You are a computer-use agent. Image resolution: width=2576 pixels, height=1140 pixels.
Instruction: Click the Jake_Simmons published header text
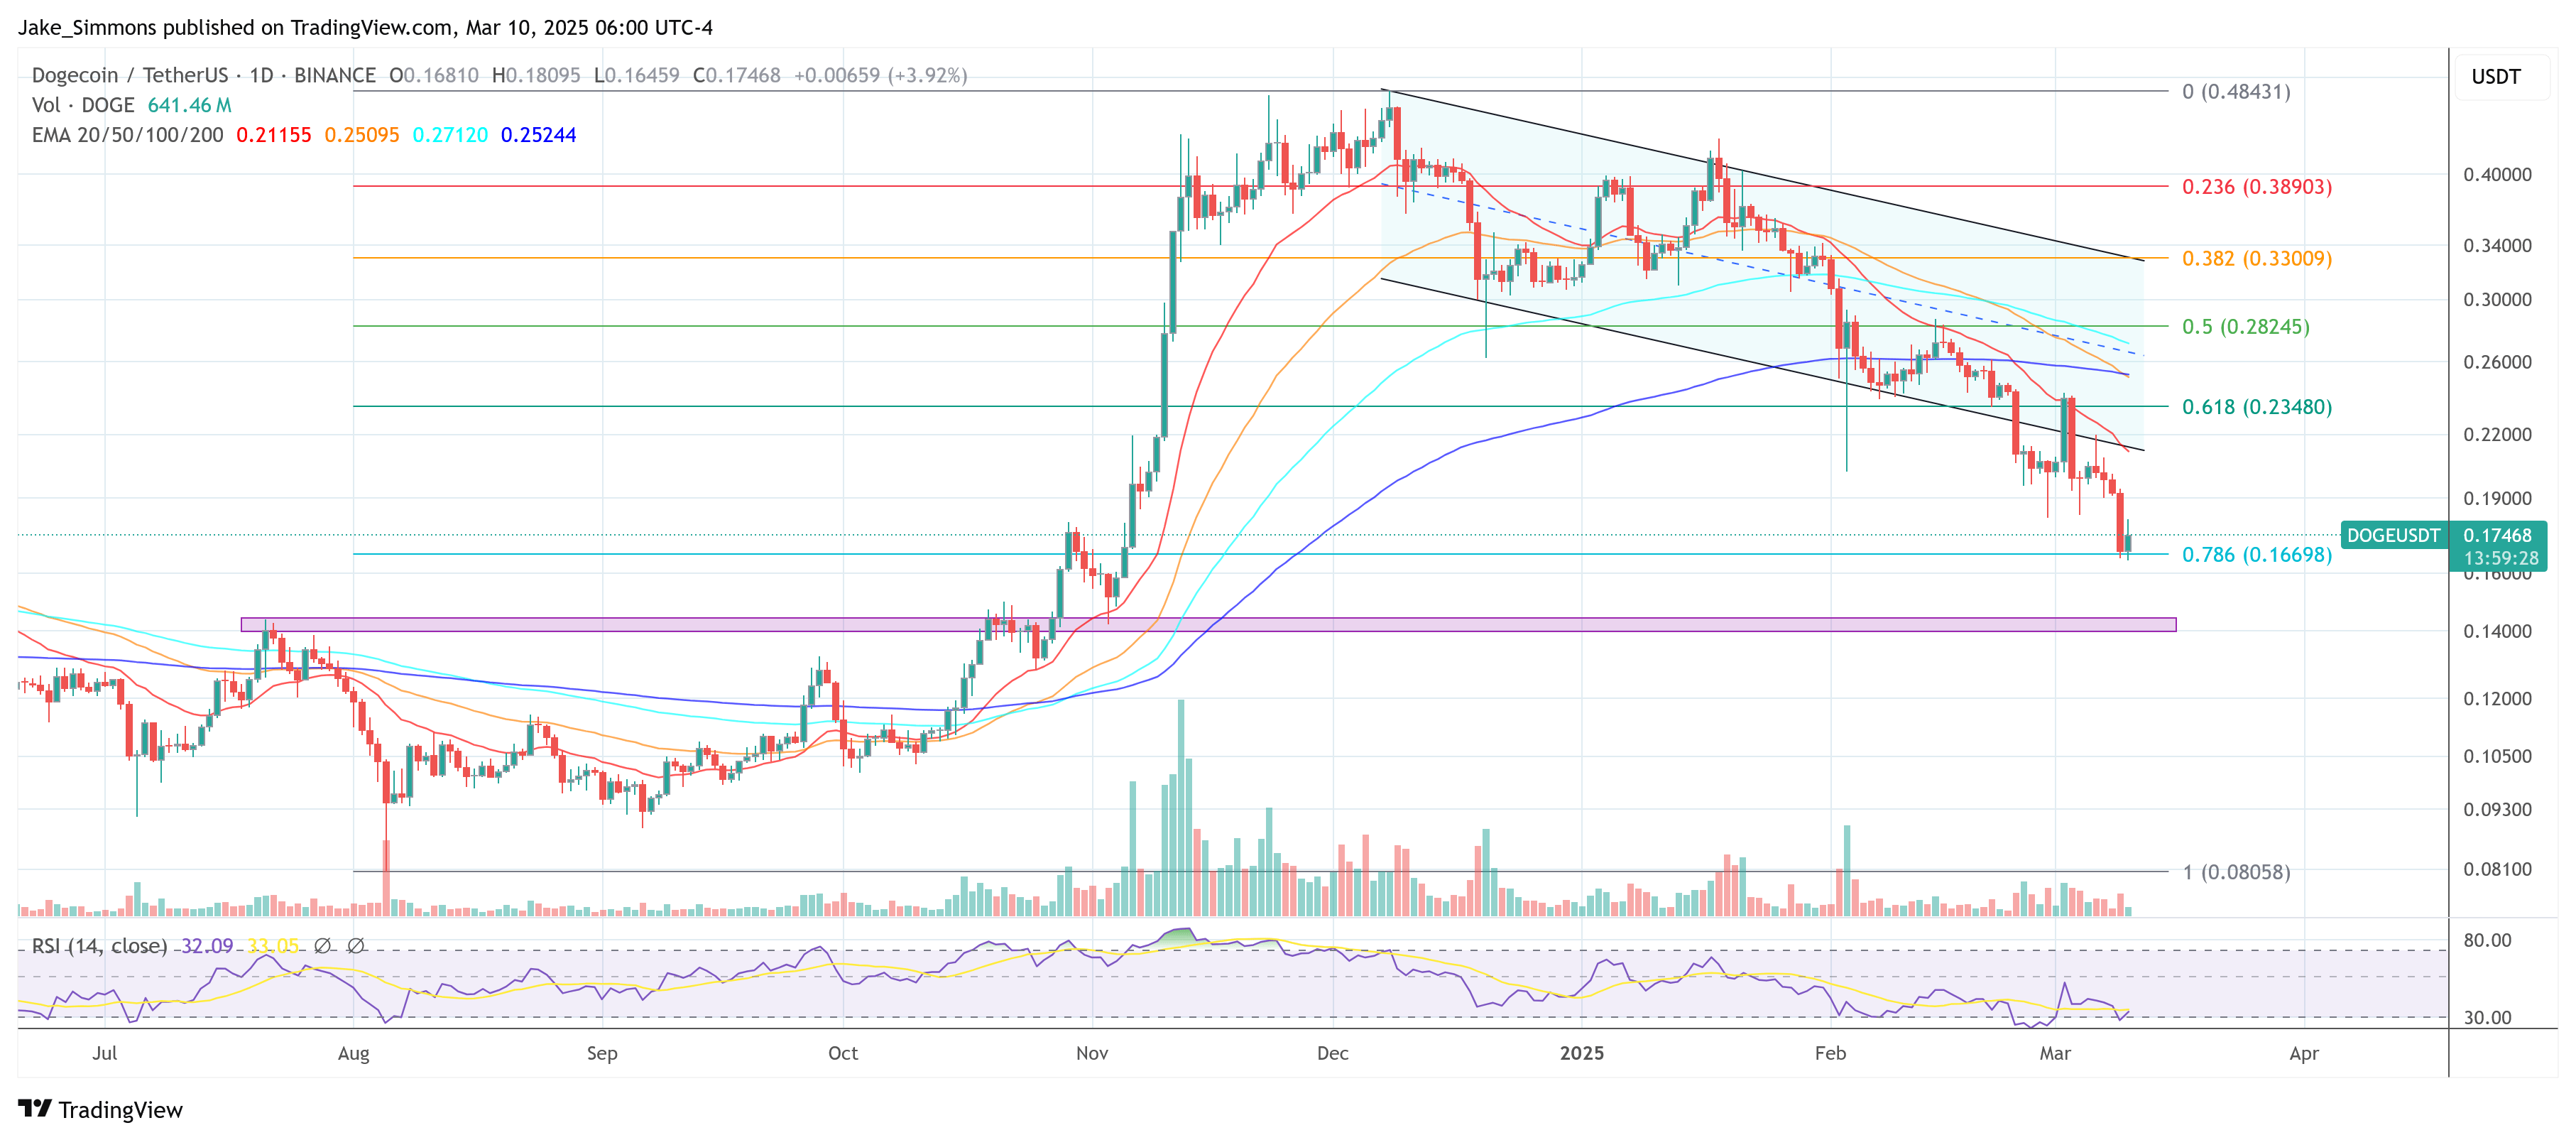365,28
